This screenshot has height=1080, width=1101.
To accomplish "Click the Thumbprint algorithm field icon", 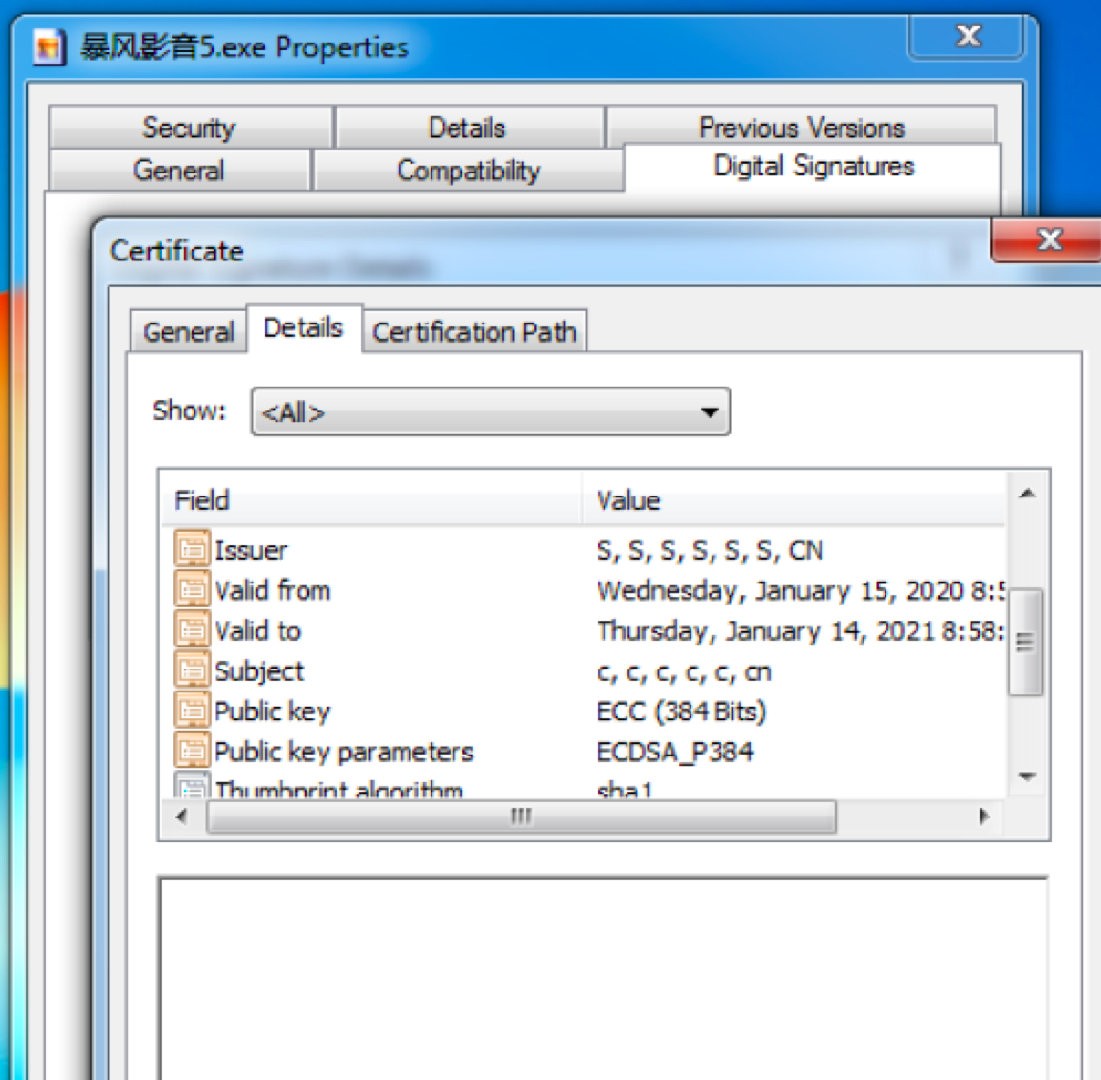I will pos(191,787).
